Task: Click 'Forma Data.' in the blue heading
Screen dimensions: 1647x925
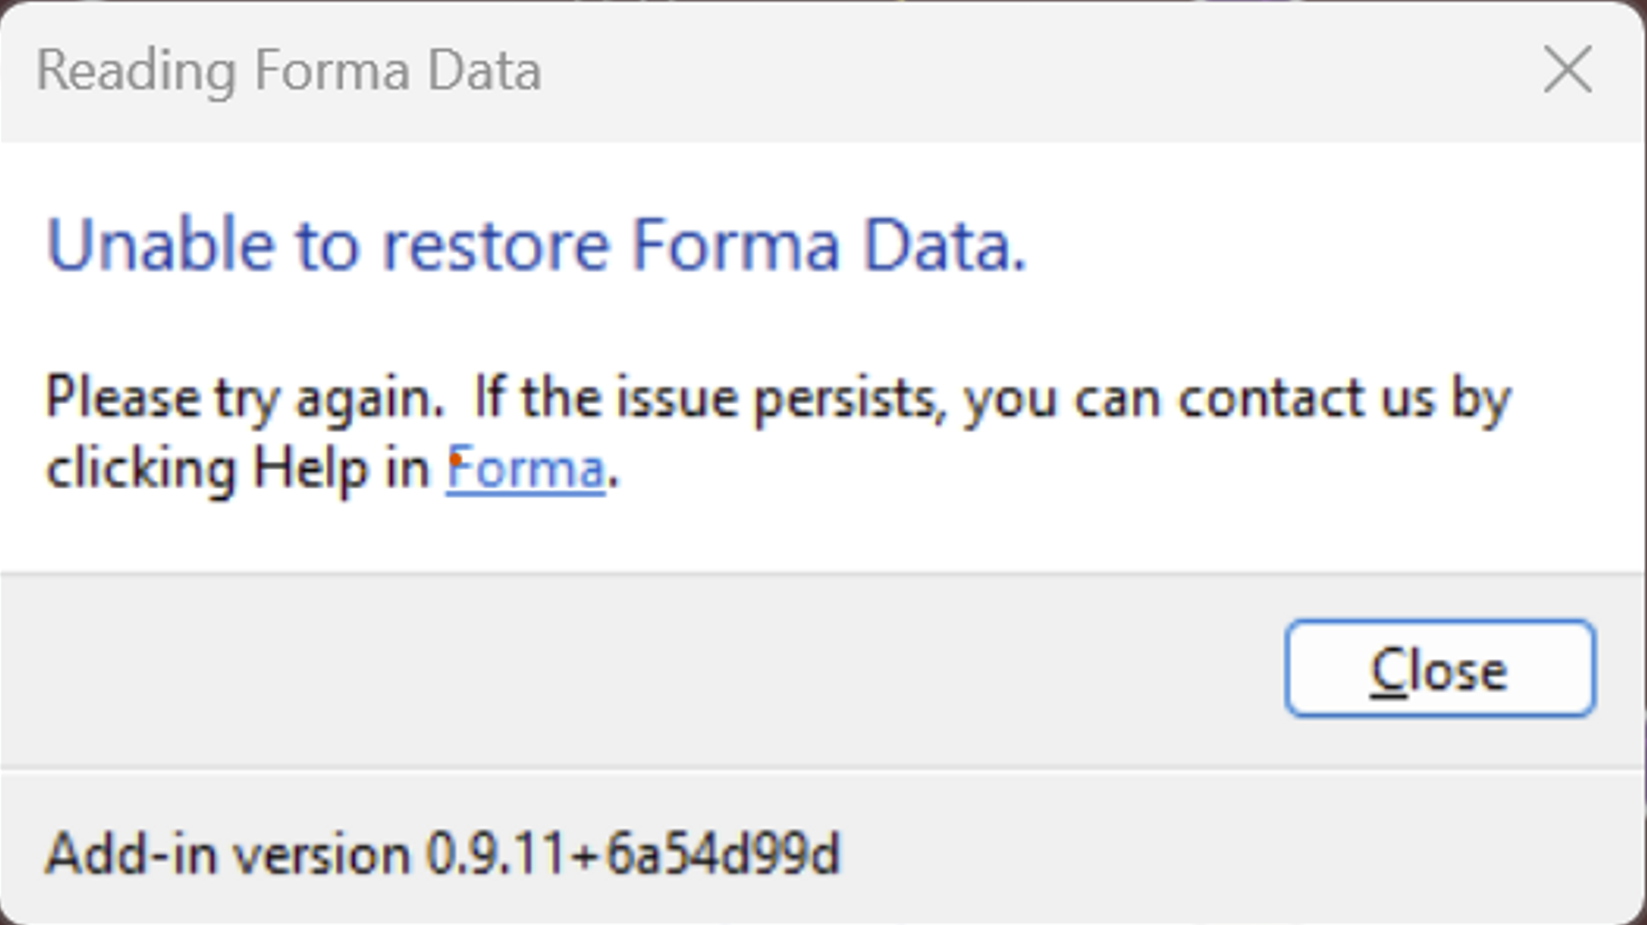Action: [x=829, y=245]
